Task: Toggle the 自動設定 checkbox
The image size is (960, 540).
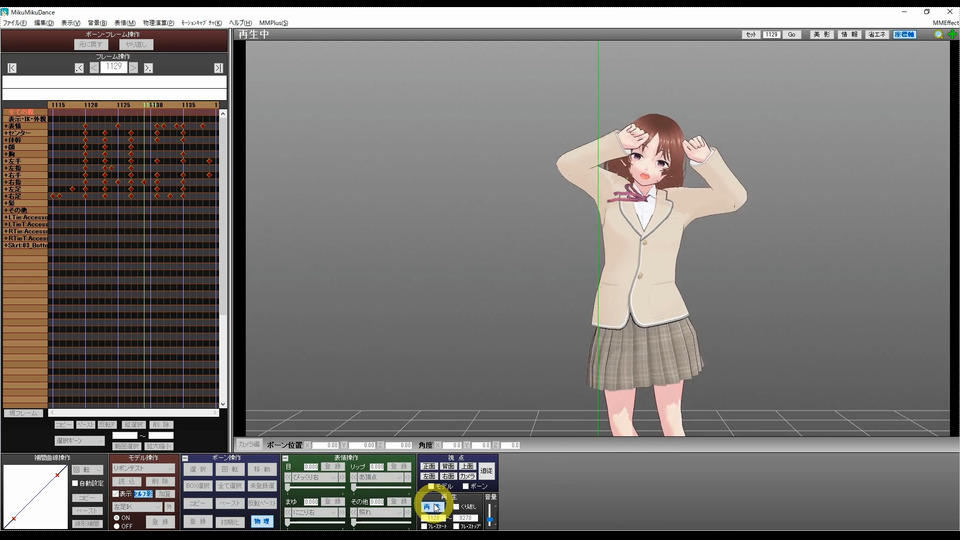Action: (76, 483)
